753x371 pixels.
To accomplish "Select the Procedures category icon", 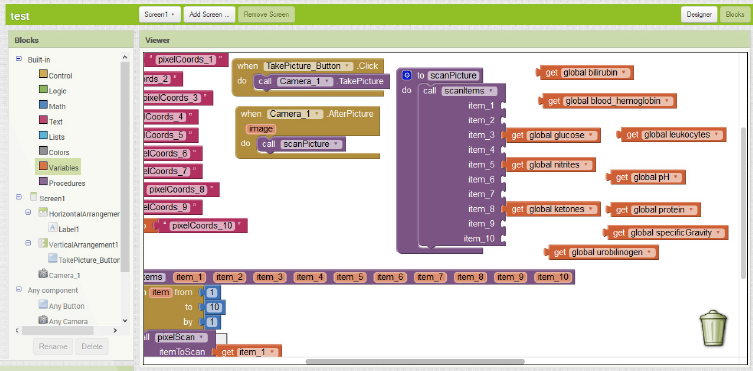I will click(43, 182).
